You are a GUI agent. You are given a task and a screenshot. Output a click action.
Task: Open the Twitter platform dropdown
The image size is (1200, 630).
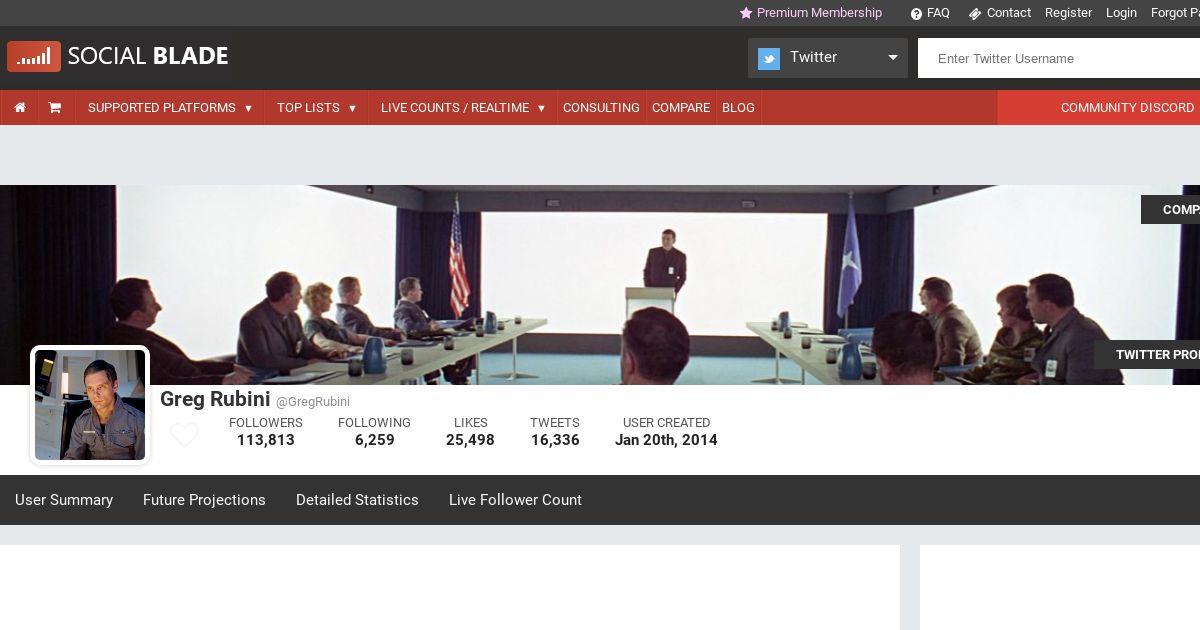click(828, 58)
